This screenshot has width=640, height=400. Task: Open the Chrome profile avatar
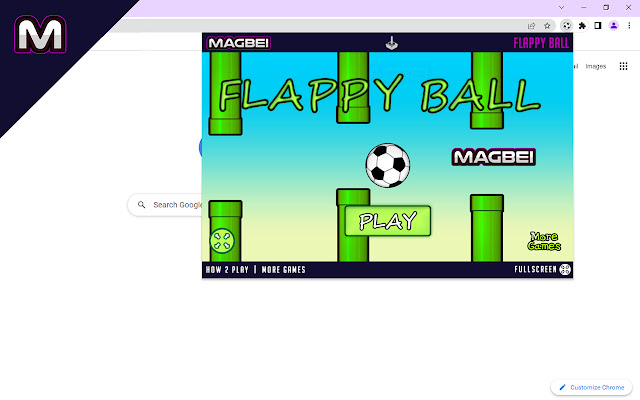pyautogui.click(x=613, y=26)
